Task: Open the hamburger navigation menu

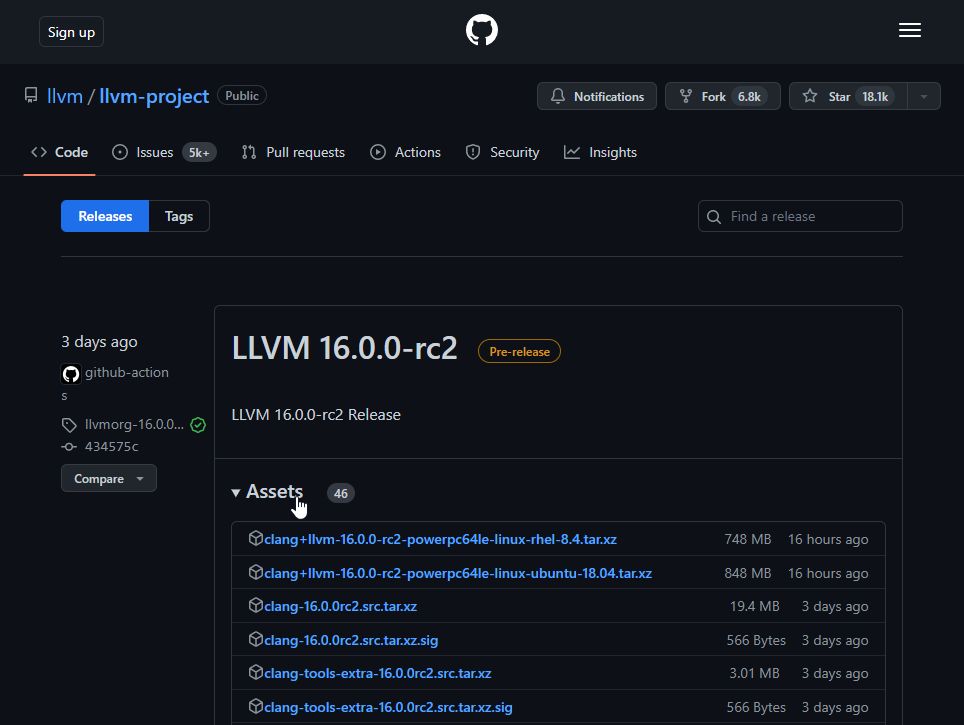Action: pos(909,31)
